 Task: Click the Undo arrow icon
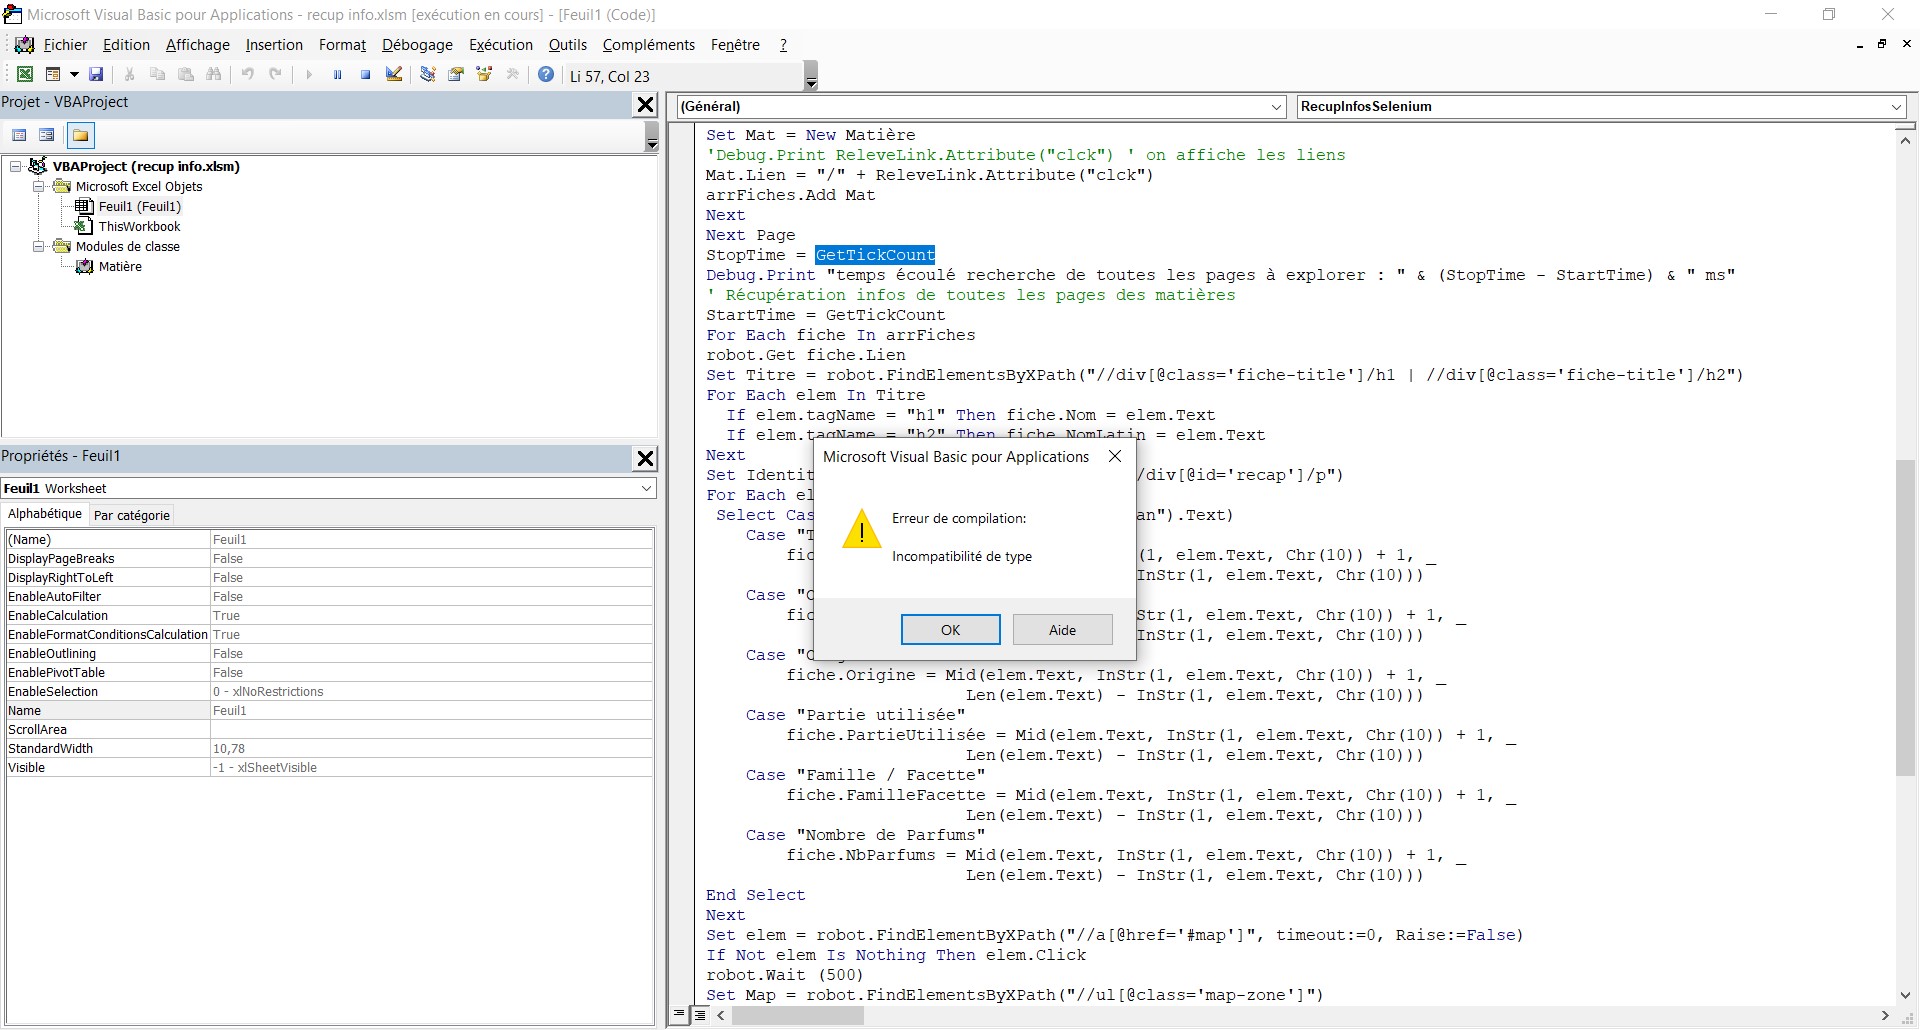pyautogui.click(x=247, y=75)
